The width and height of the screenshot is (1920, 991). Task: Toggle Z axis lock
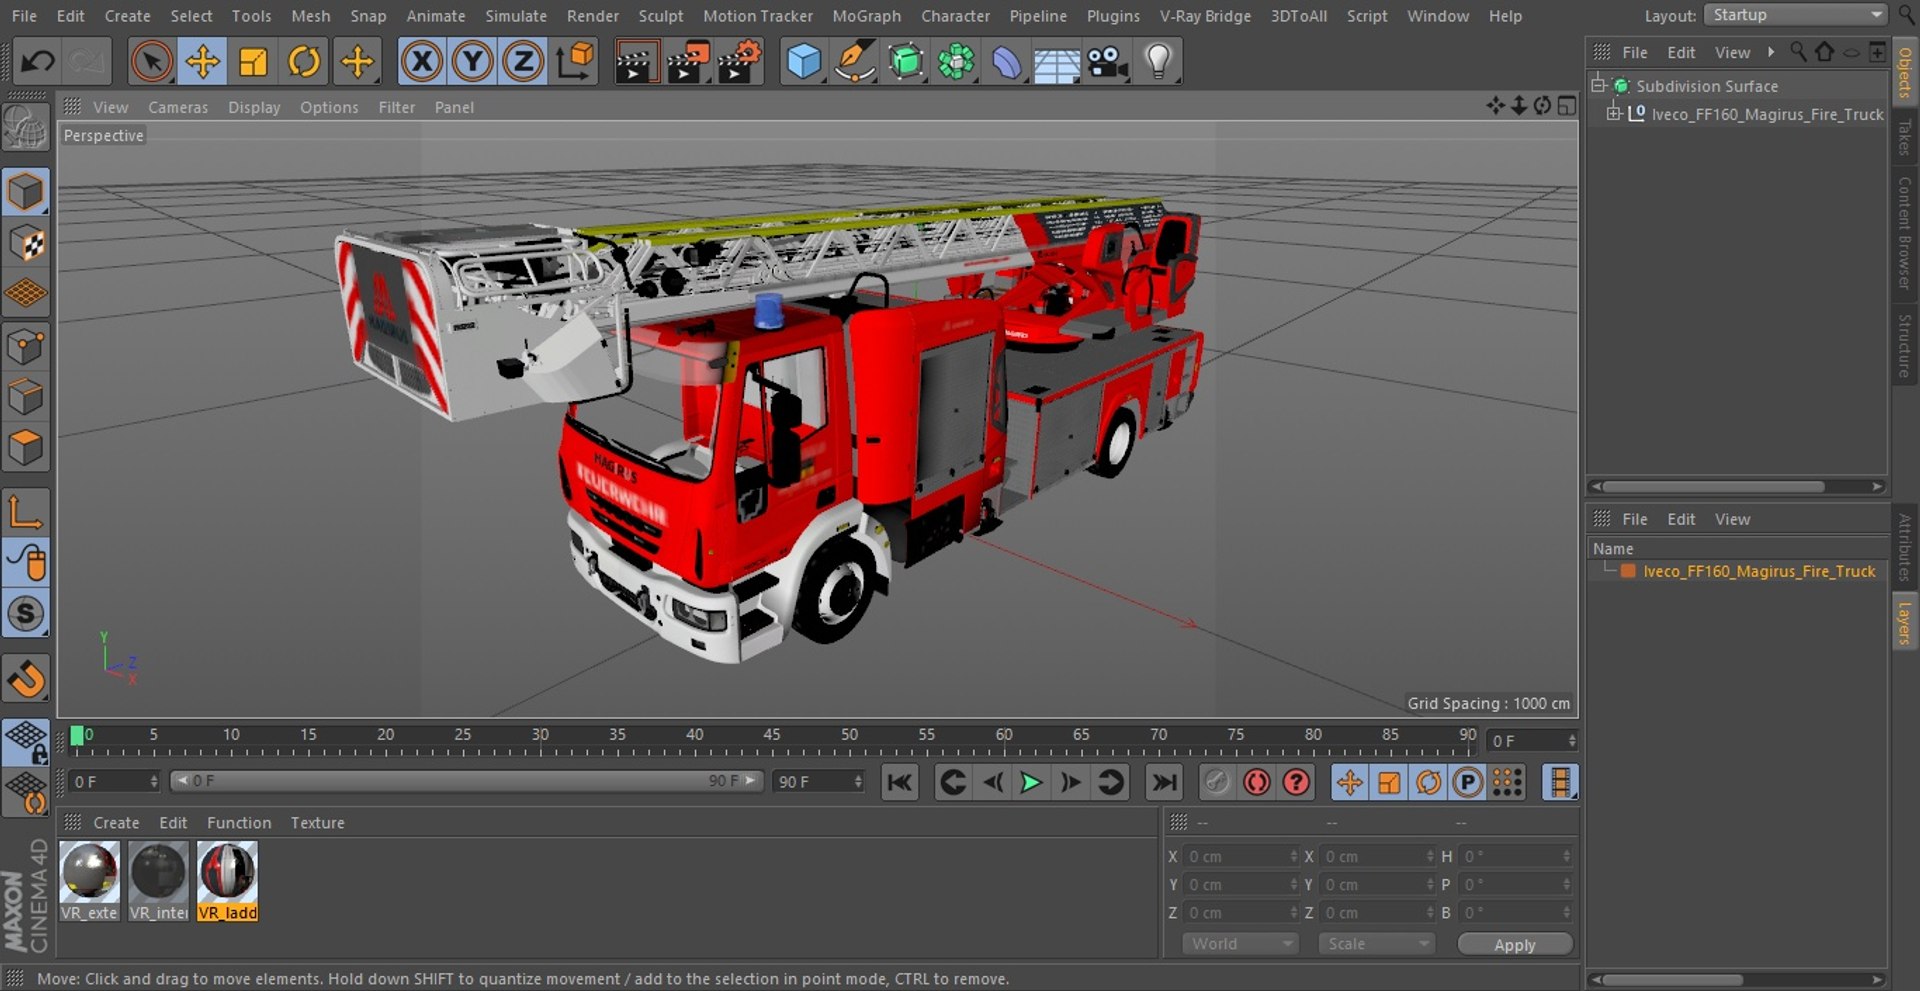(523, 62)
